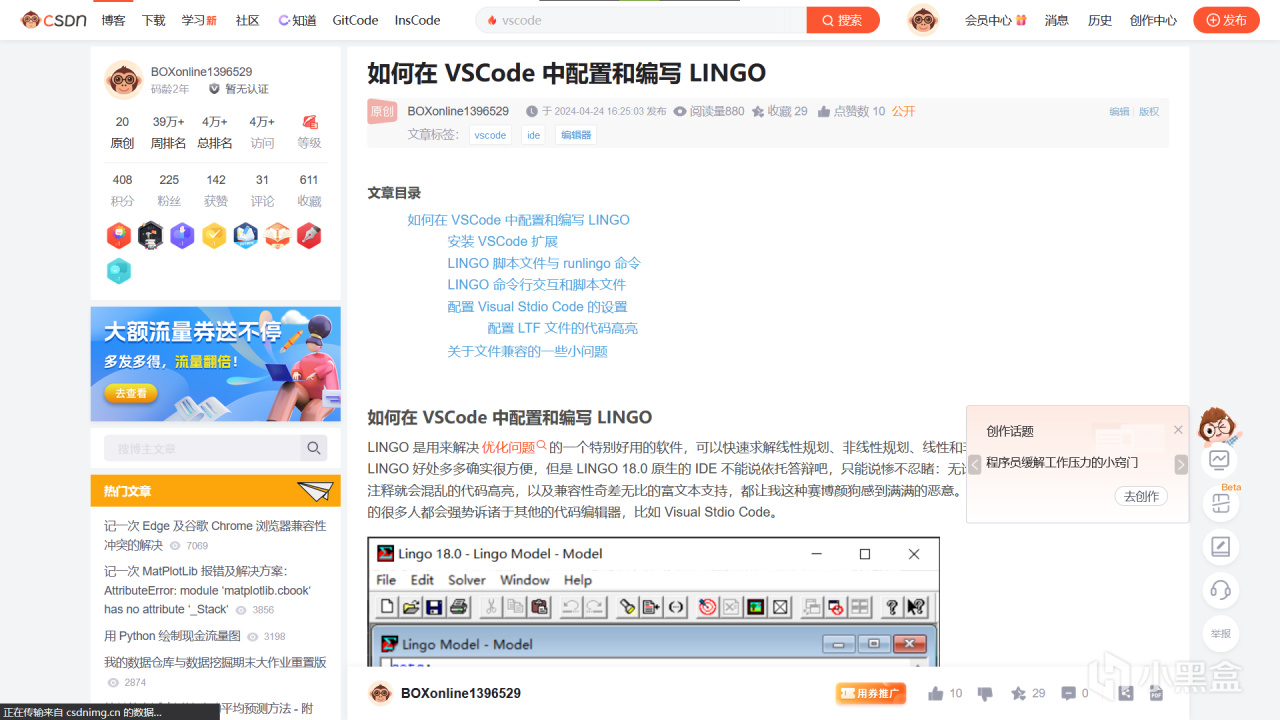Click the 暂无认证 shield icon

[x=214, y=89]
